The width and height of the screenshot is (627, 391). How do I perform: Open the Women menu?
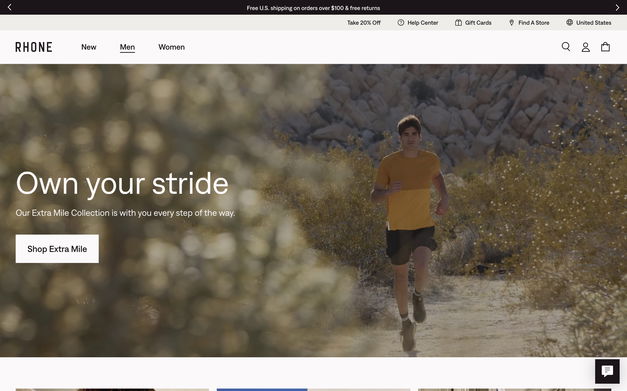(172, 47)
